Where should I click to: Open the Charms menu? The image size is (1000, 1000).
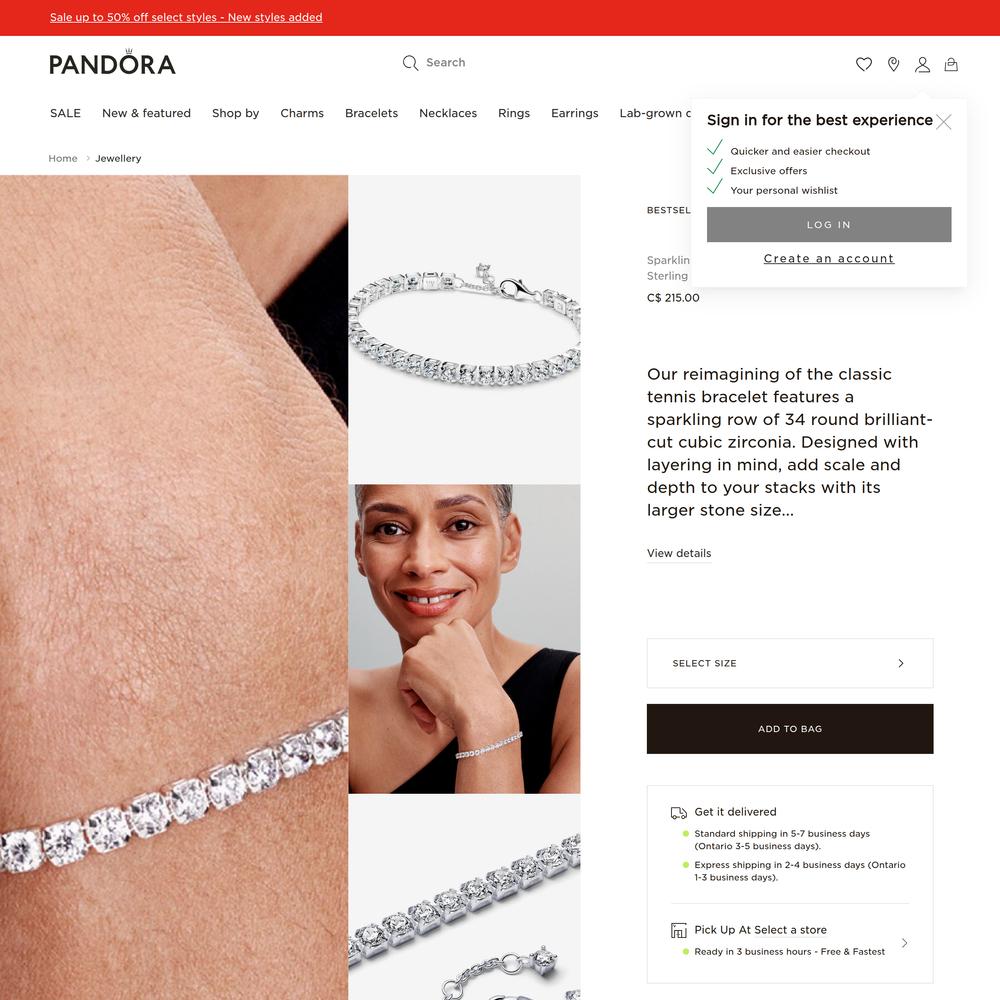302,113
